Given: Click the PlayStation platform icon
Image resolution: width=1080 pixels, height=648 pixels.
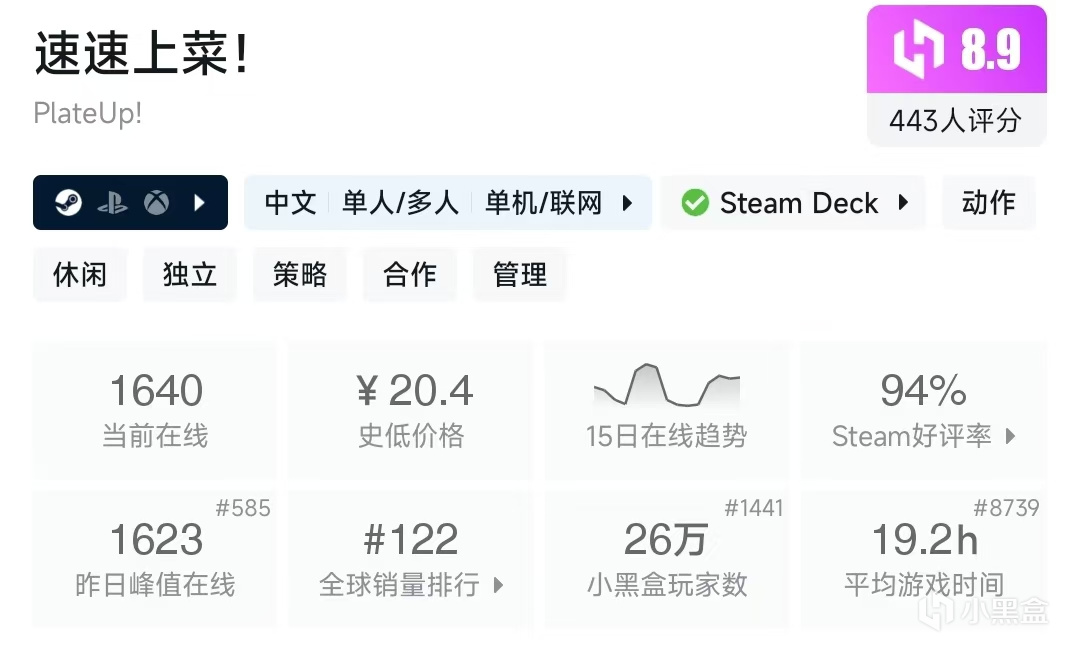Looking at the screenshot, I should click(112, 203).
